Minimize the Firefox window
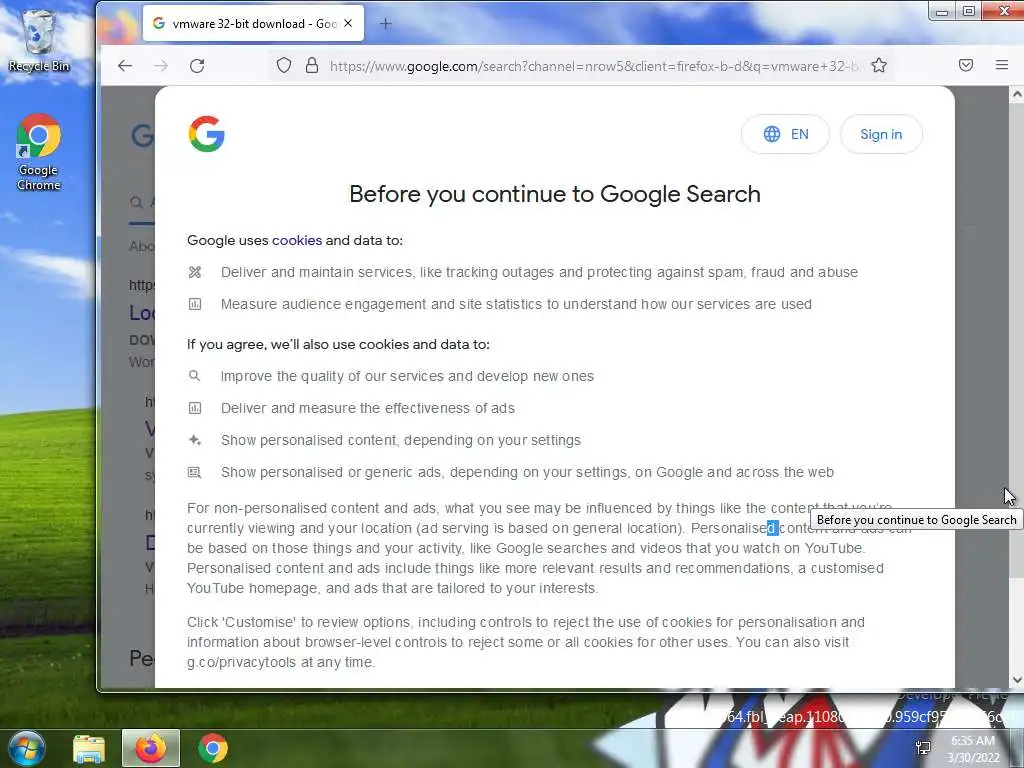This screenshot has width=1024, height=768. [x=942, y=11]
